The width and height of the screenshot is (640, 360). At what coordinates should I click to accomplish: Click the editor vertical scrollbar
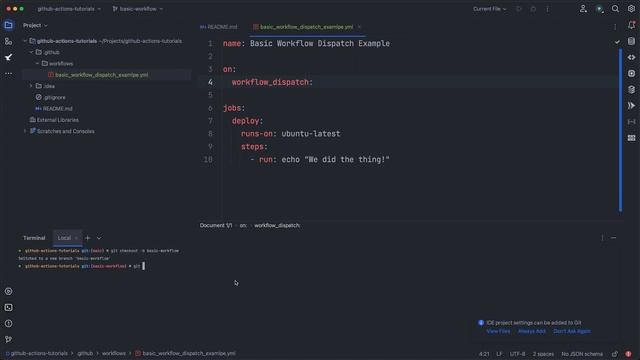coord(620,130)
